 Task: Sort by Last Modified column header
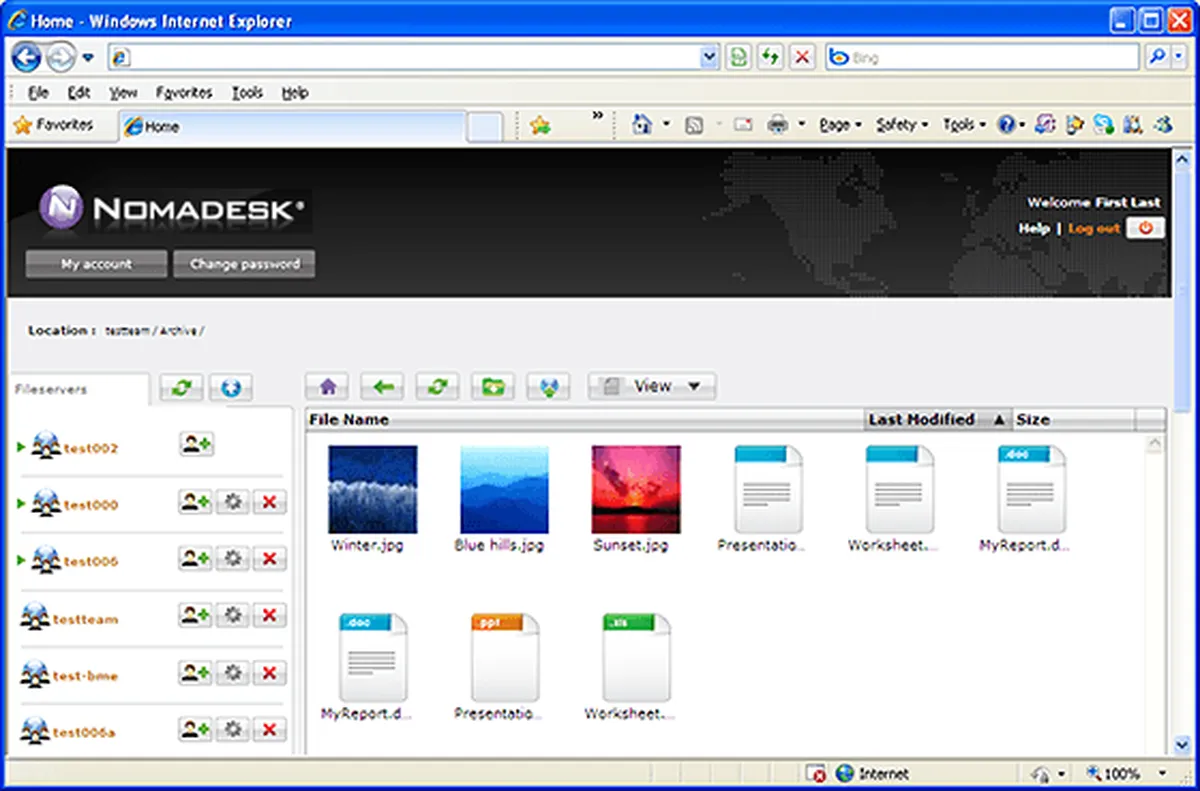point(938,419)
